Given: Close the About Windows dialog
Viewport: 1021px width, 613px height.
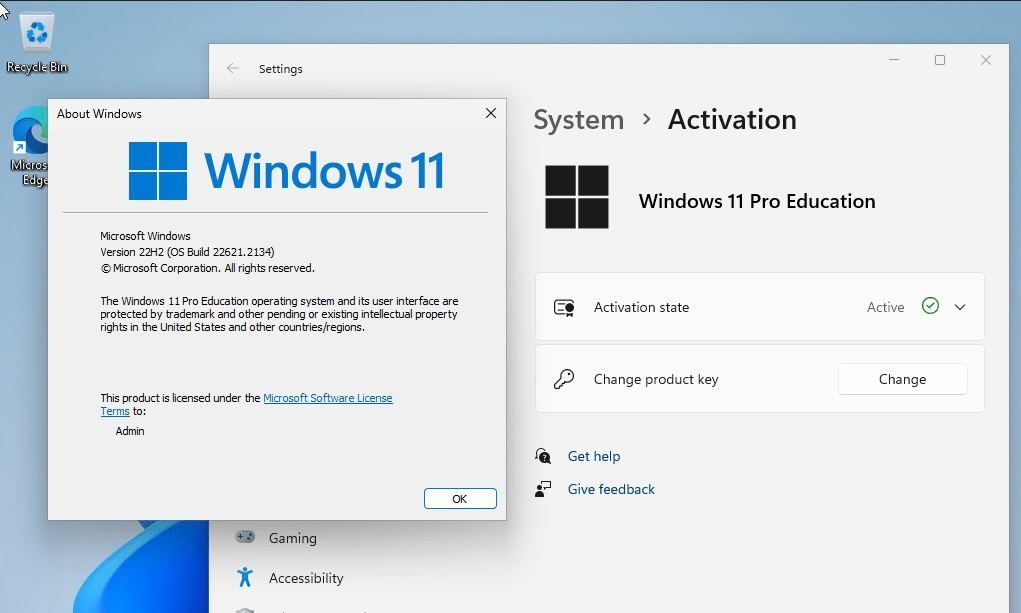Looking at the screenshot, I should (491, 113).
